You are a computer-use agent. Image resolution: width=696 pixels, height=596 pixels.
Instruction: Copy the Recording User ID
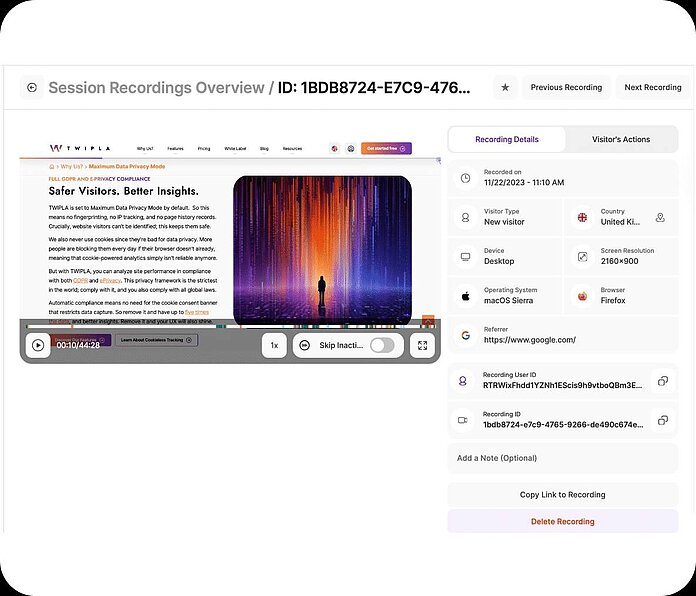click(661, 381)
